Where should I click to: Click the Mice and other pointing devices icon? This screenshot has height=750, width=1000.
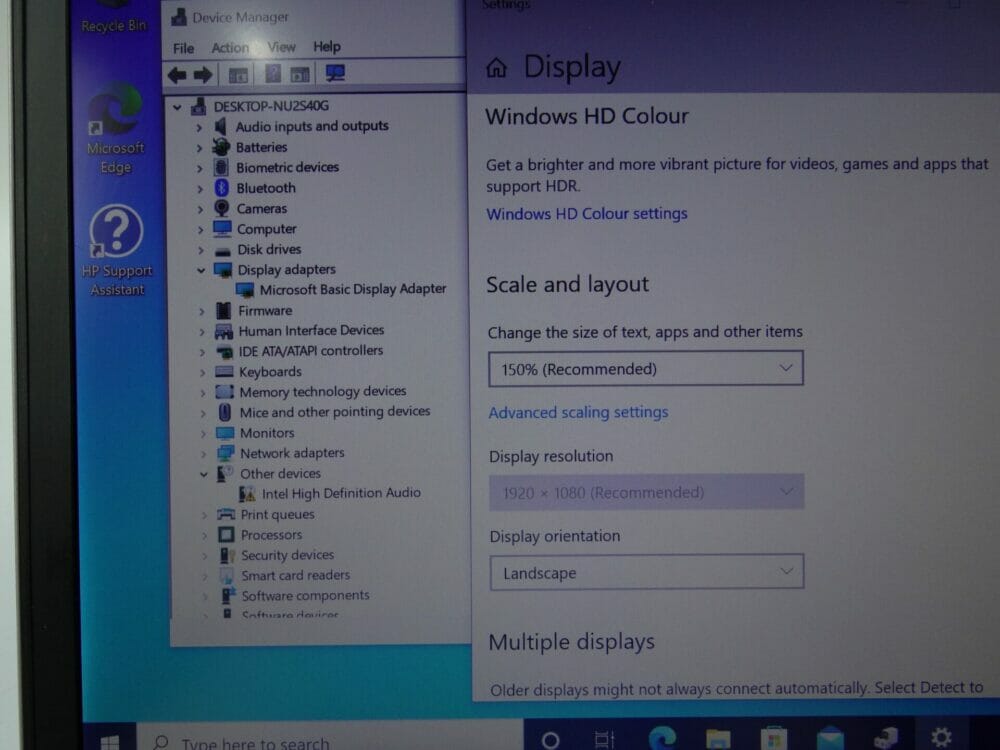224,412
